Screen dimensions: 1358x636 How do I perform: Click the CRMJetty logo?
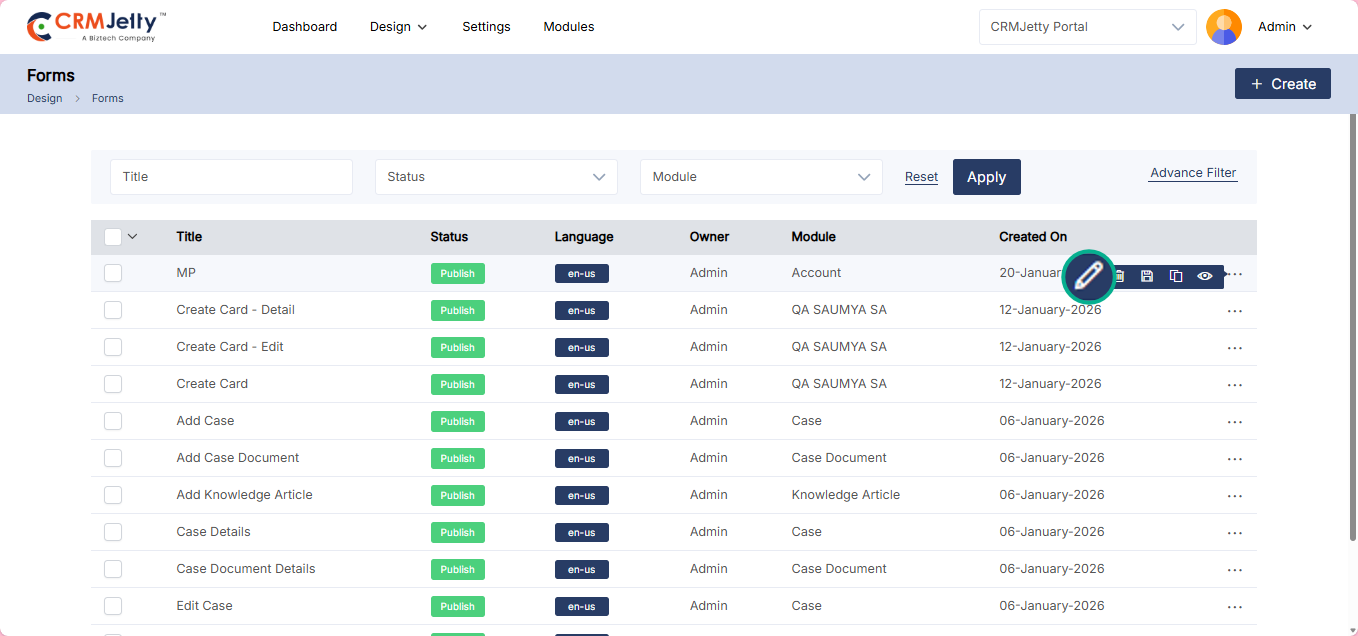click(x=96, y=27)
